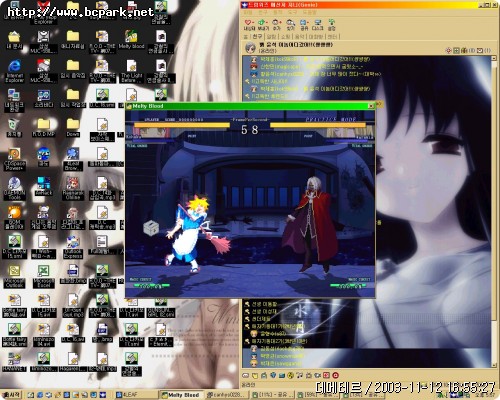The image size is (500, 400).
Task: Open the last messenger menu (도움말)
Action: click(x=309, y=12)
